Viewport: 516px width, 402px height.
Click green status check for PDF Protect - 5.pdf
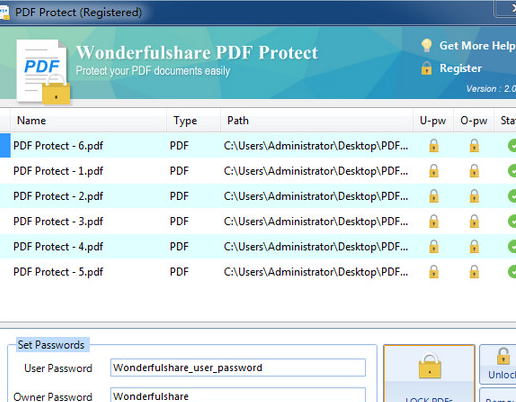tap(512, 272)
